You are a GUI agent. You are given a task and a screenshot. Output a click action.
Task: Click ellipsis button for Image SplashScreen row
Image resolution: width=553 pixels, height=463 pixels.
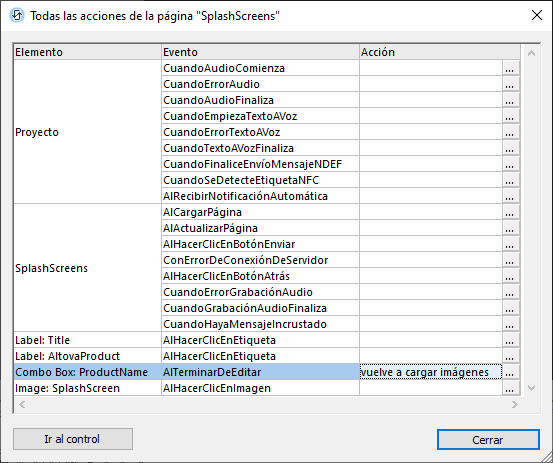coord(510,388)
